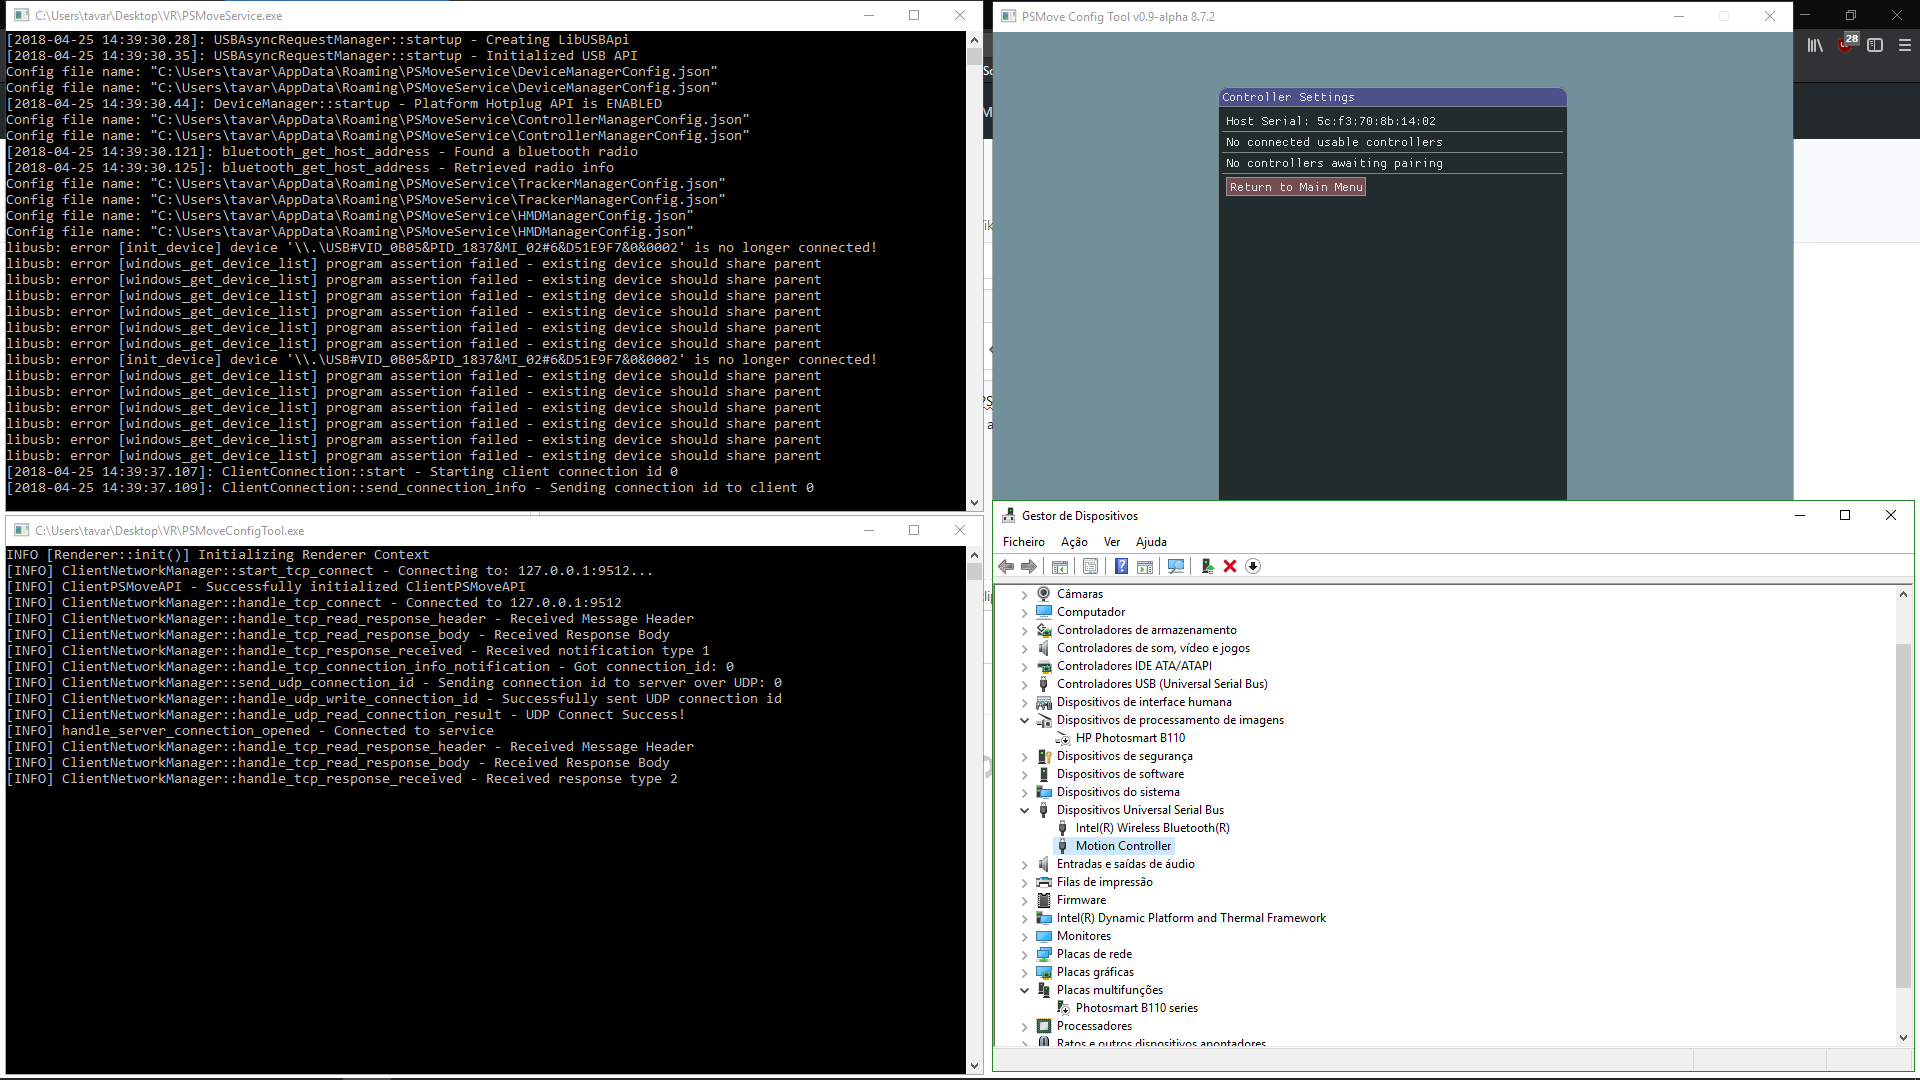Select the Motion Controller device entry
Image resolution: width=1920 pixels, height=1080 pixels.
point(1123,845)
